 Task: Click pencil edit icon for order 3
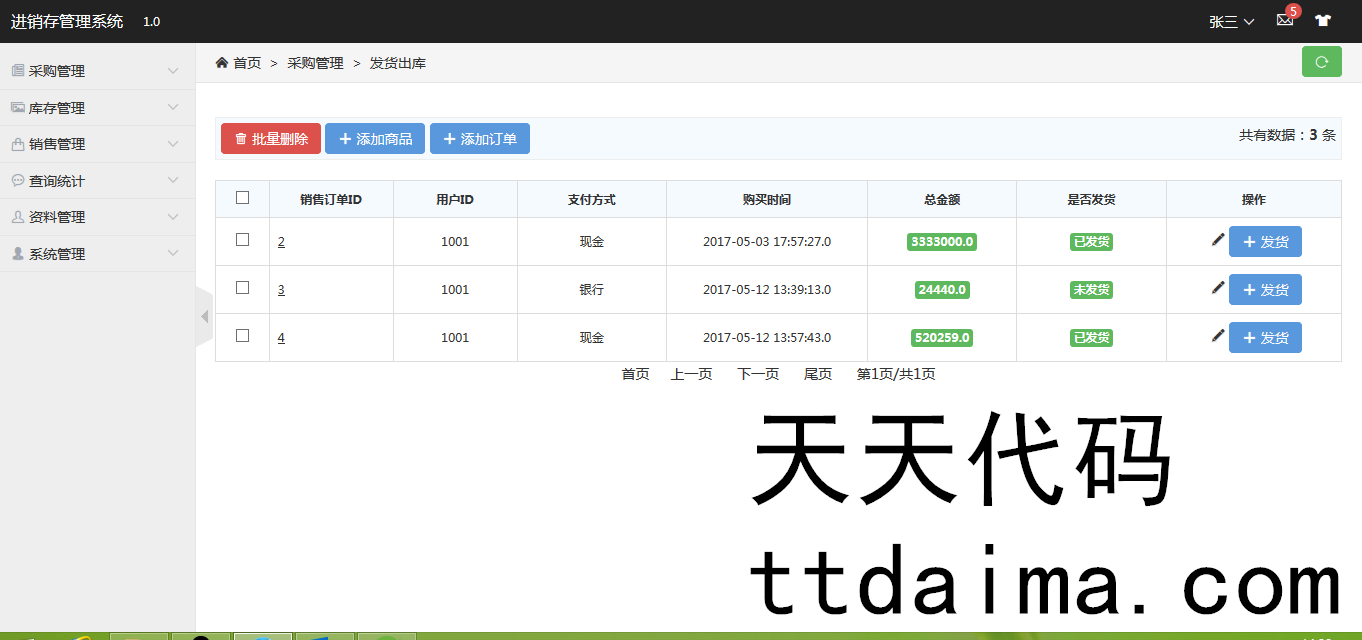pos(1217,288)
